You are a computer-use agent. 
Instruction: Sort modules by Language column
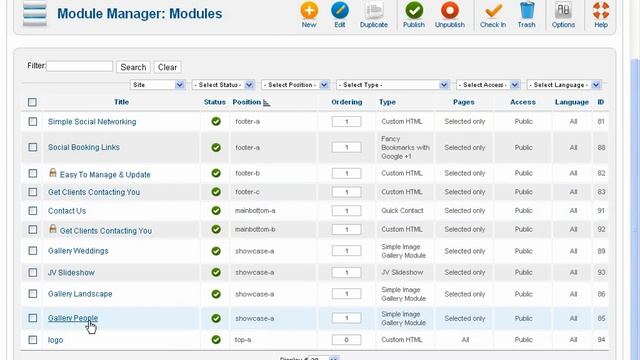tap(572, 102)
